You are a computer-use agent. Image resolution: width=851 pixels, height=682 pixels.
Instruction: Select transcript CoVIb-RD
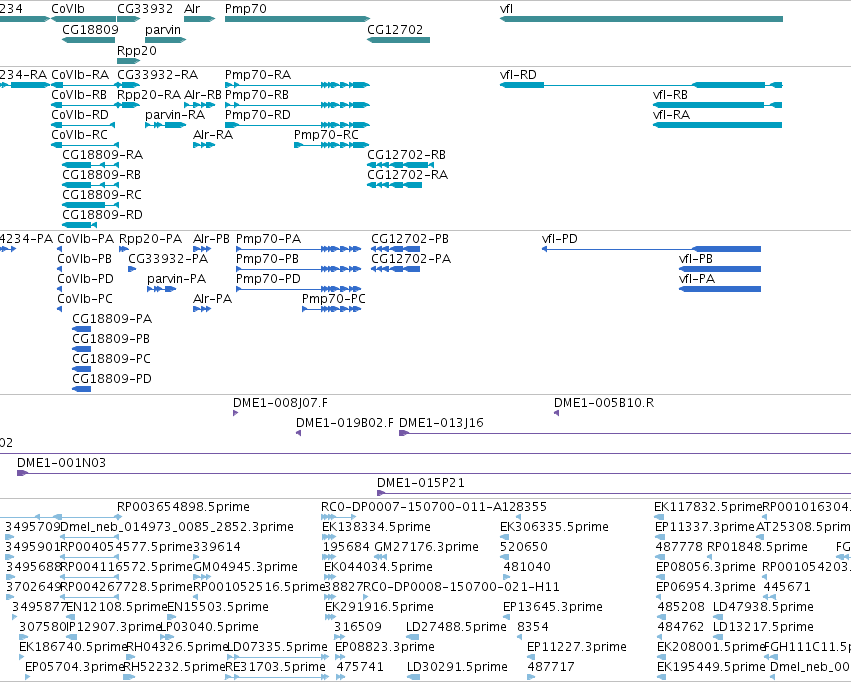85,125
